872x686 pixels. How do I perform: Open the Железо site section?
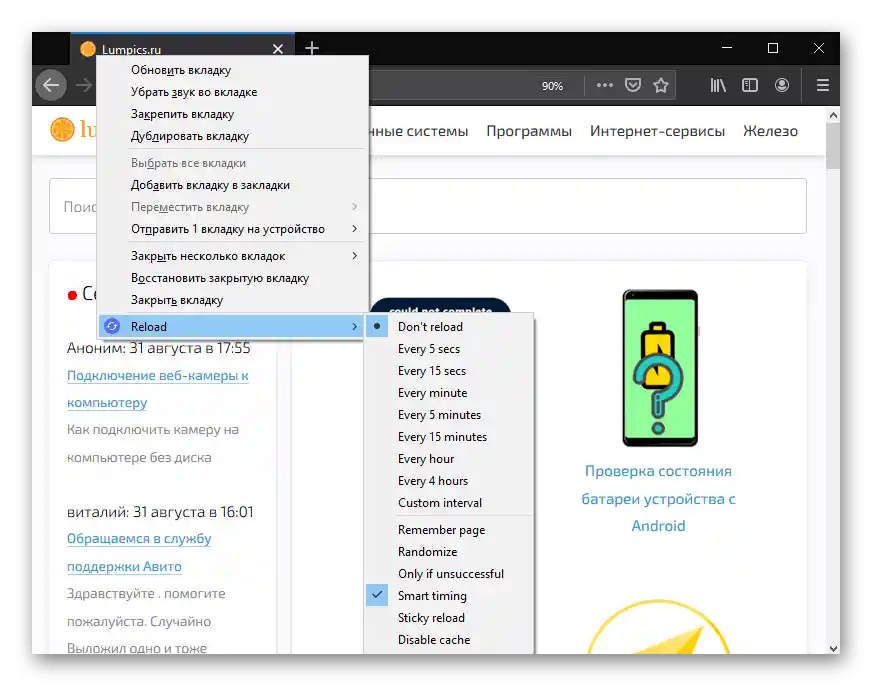(x=770, y=131)
